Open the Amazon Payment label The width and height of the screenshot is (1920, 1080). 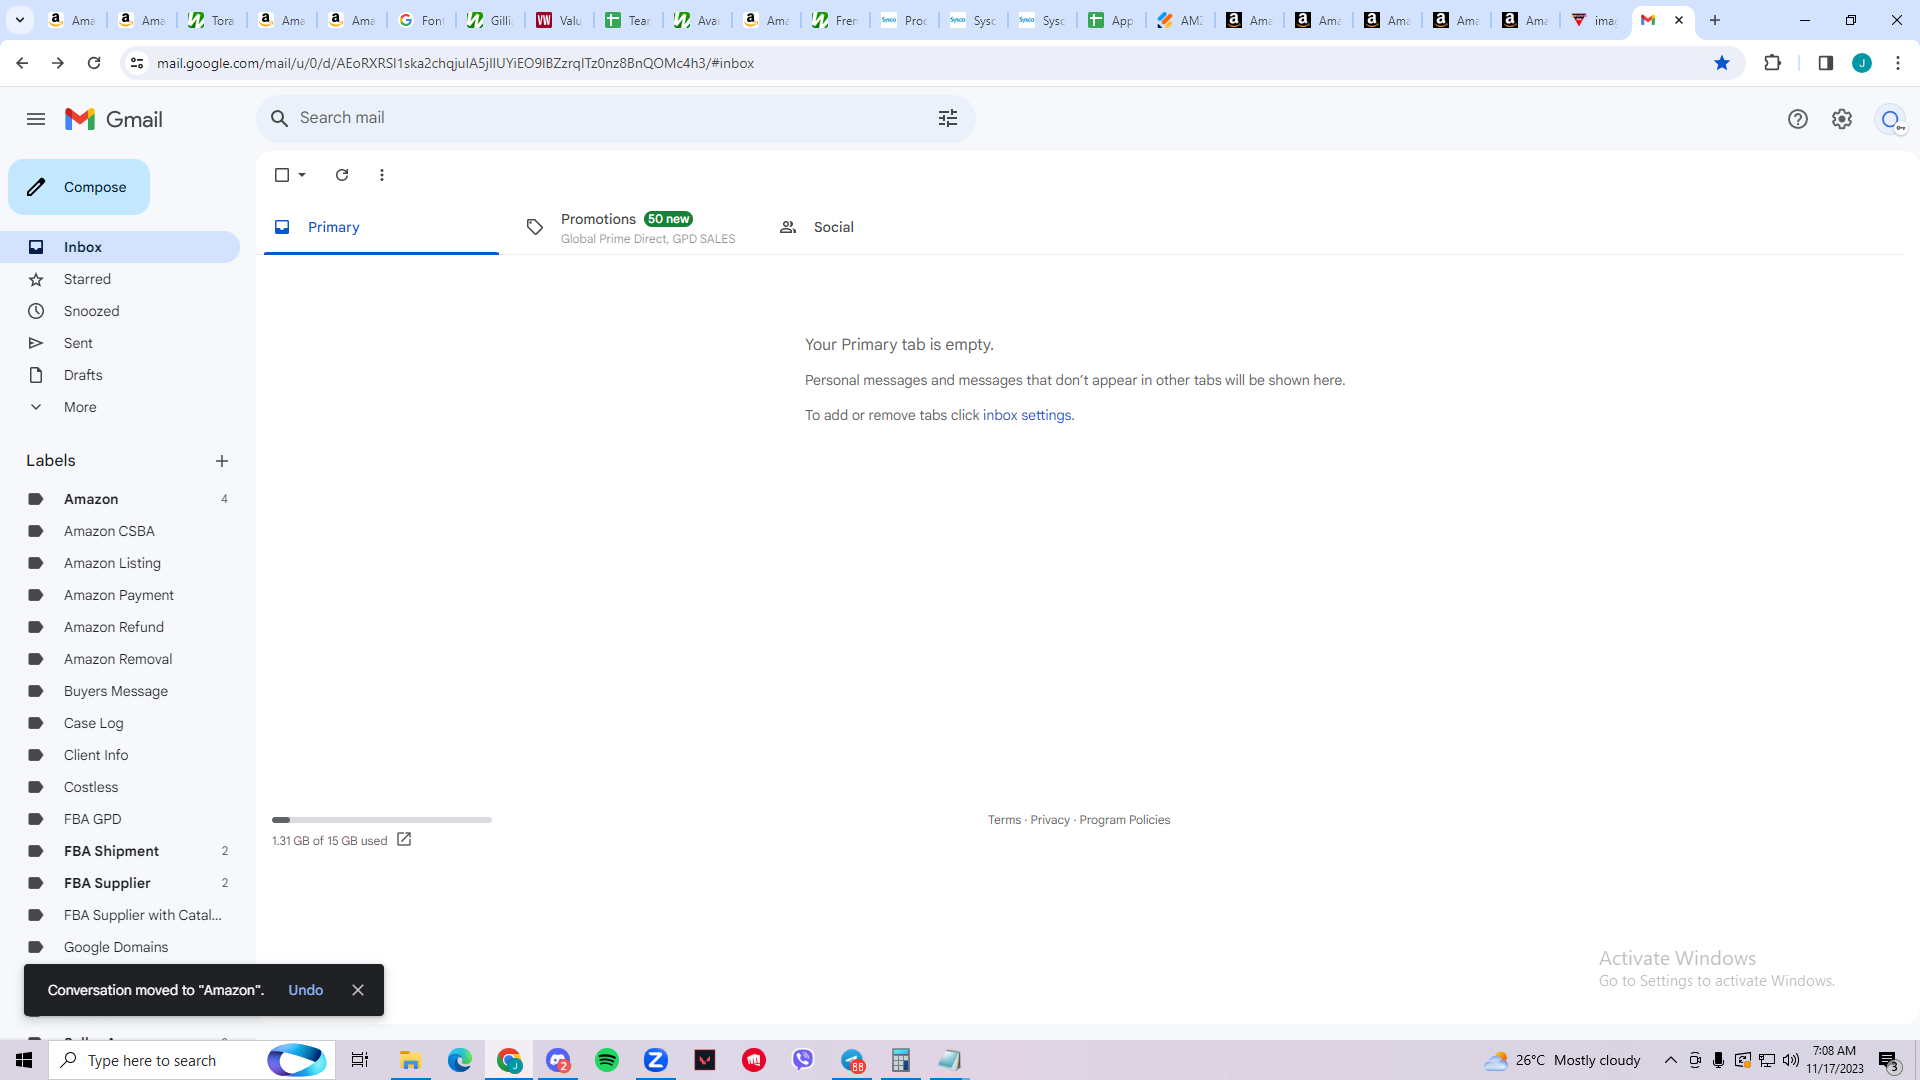click(120, 595)
